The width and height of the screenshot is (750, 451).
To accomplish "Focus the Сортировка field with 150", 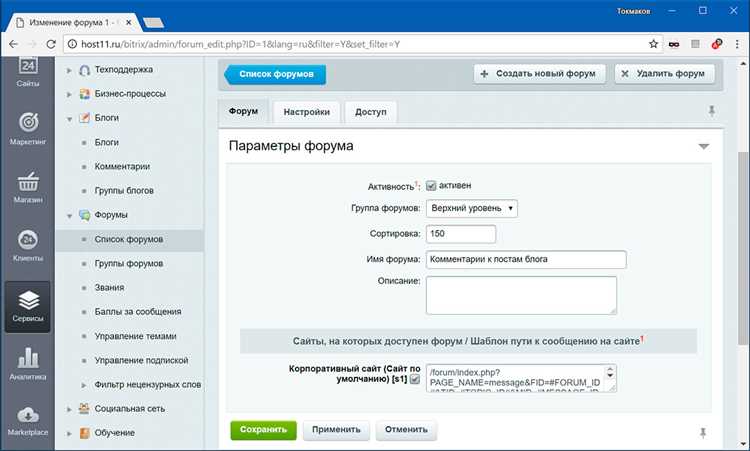I will coord(461,234).
